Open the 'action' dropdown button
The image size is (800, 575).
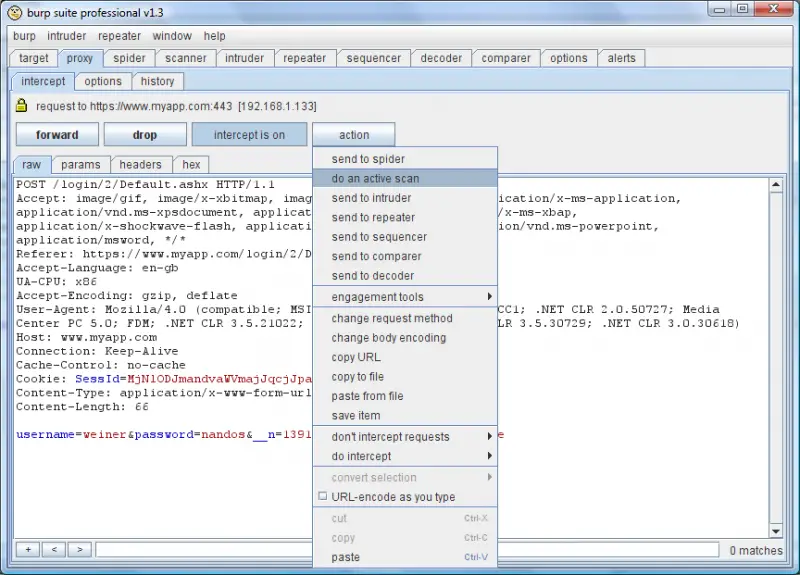(x=354, y=135)
